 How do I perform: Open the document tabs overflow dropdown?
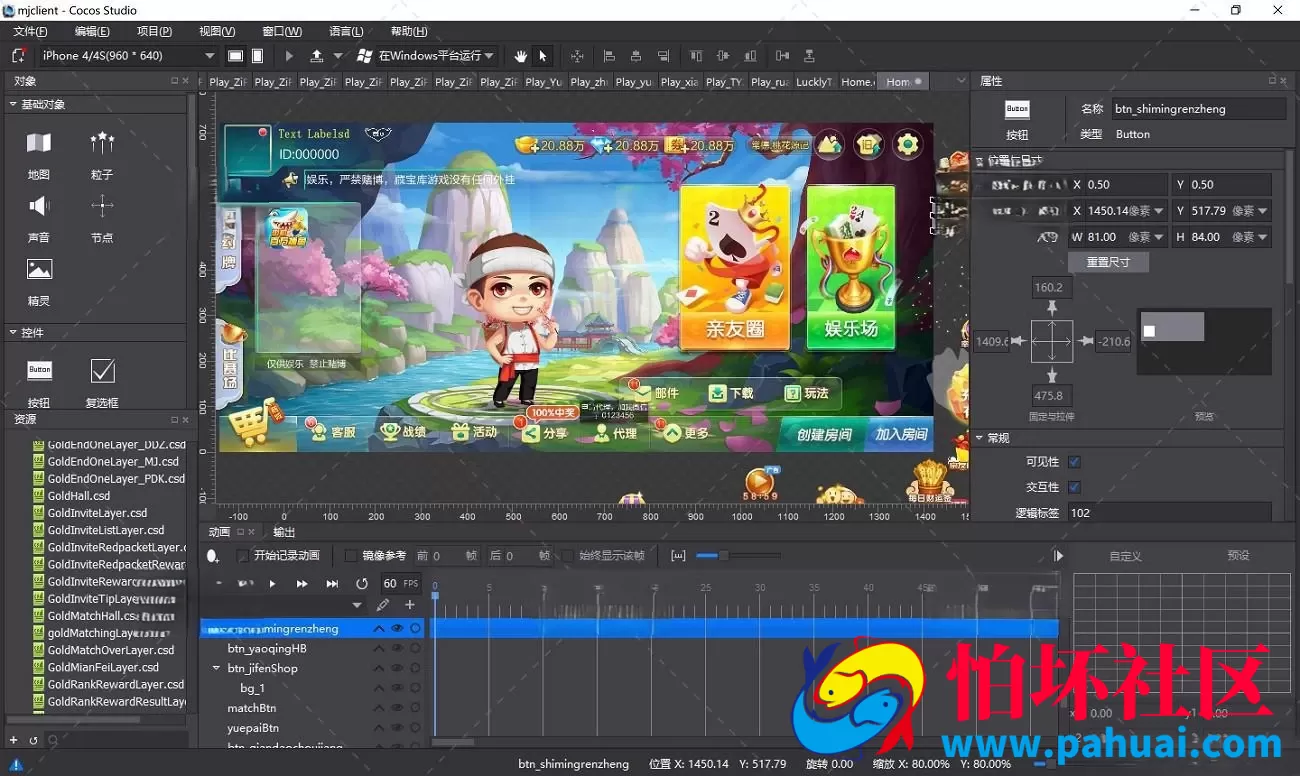point(961,81)
